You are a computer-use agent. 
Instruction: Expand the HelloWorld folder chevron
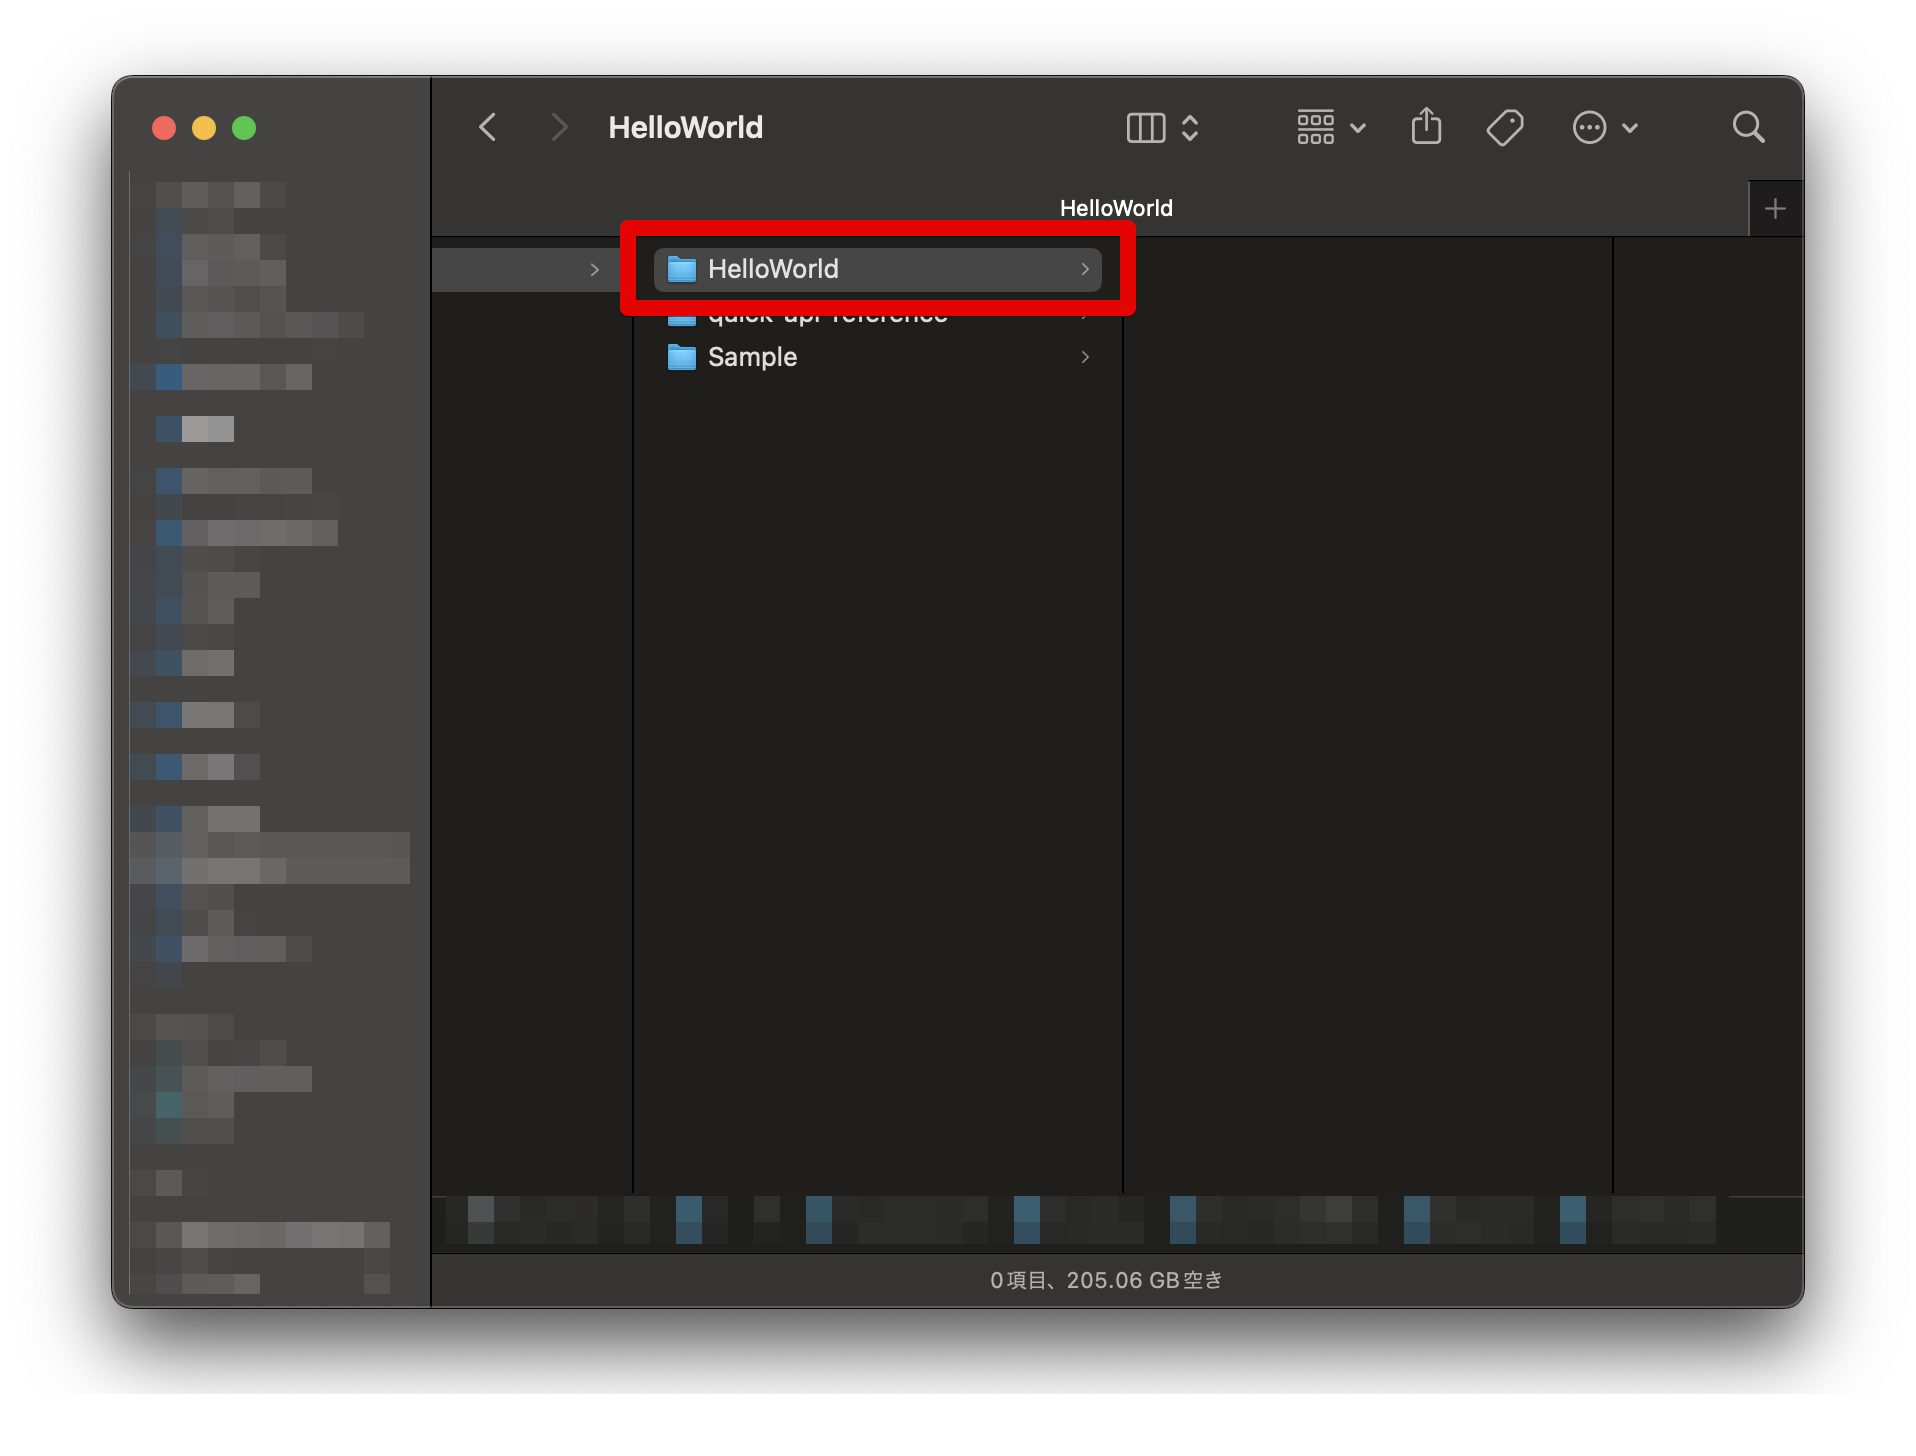pos(1085,269)
